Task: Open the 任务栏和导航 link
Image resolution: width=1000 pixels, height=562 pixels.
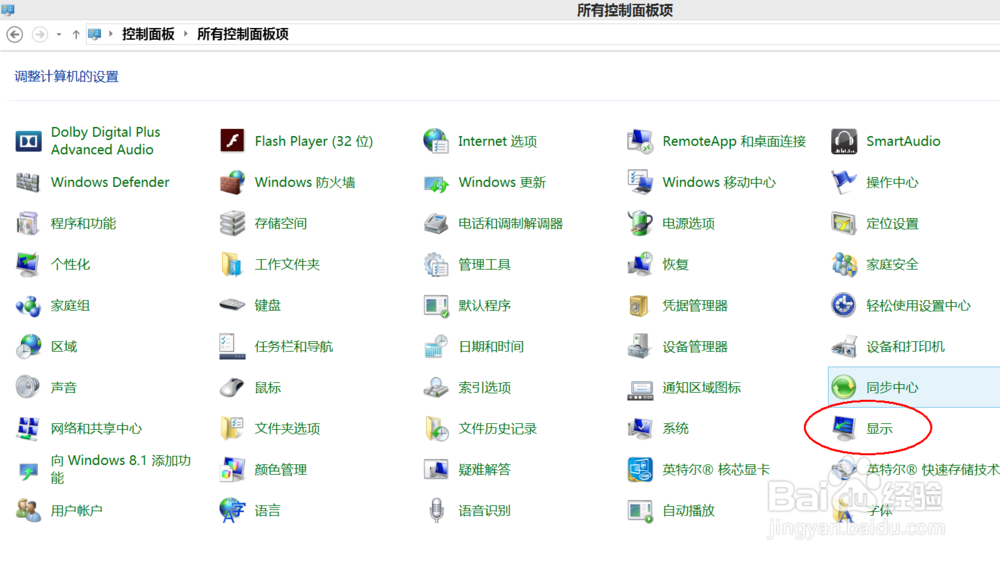Action: tap(293, 346)
